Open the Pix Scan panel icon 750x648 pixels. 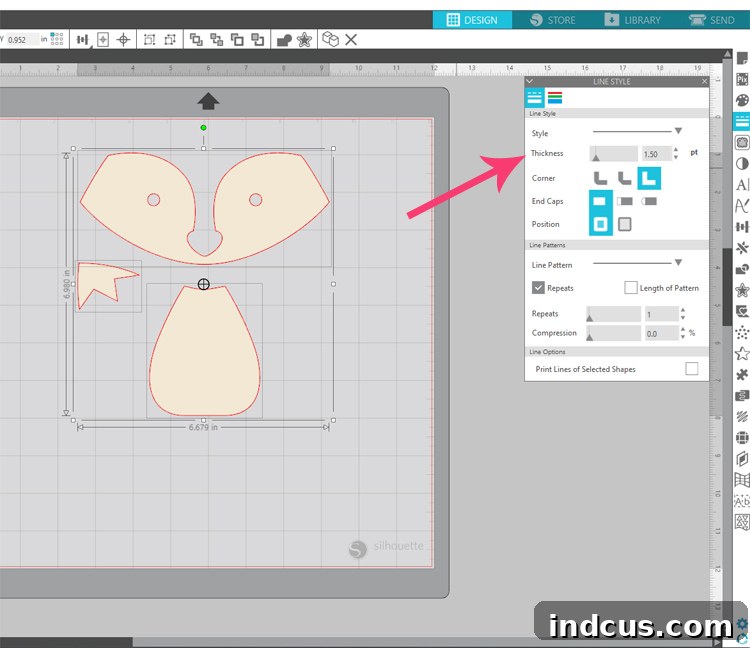click(742, 79)
